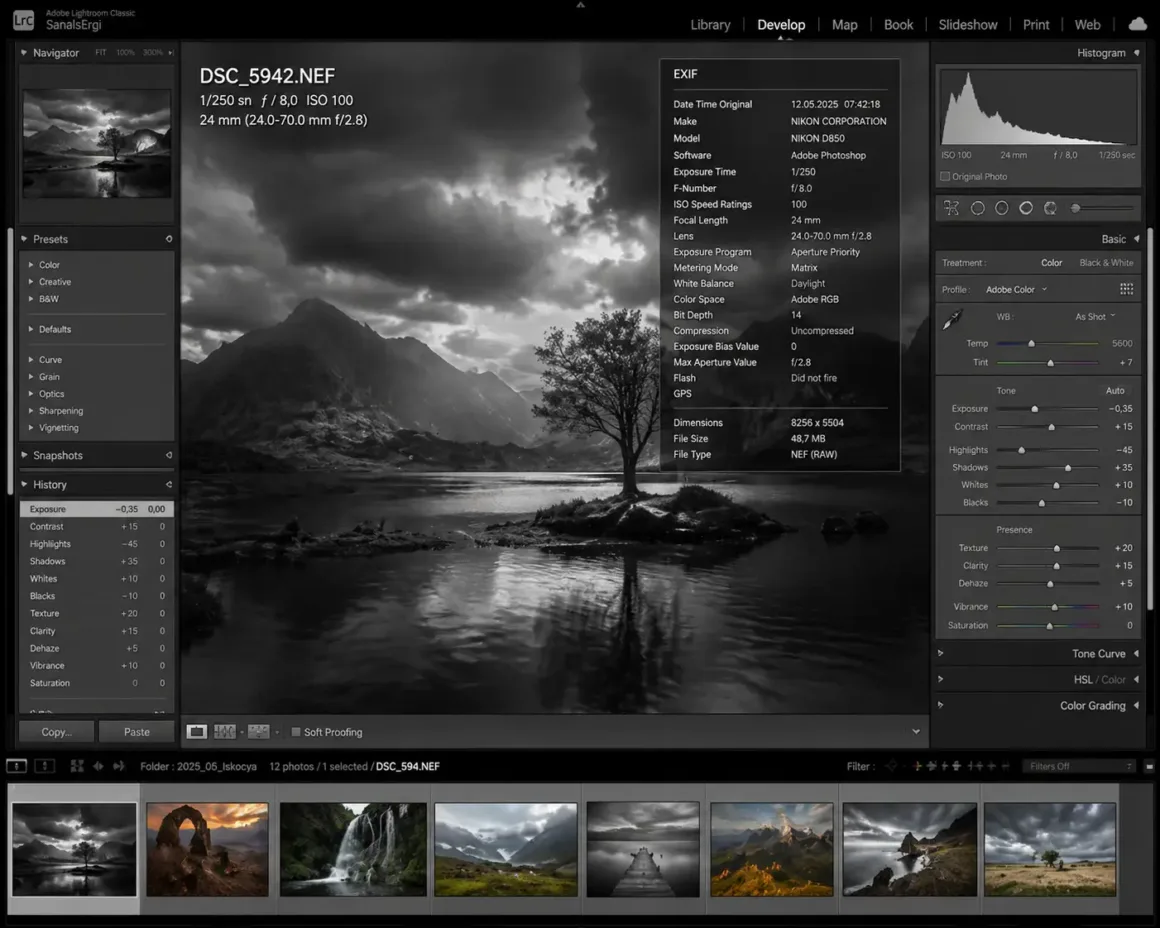Open the Filters Off dropdown
The width and height of the screenshot is (1160, 928).
pyautogui.click(x=1078, y=766)
